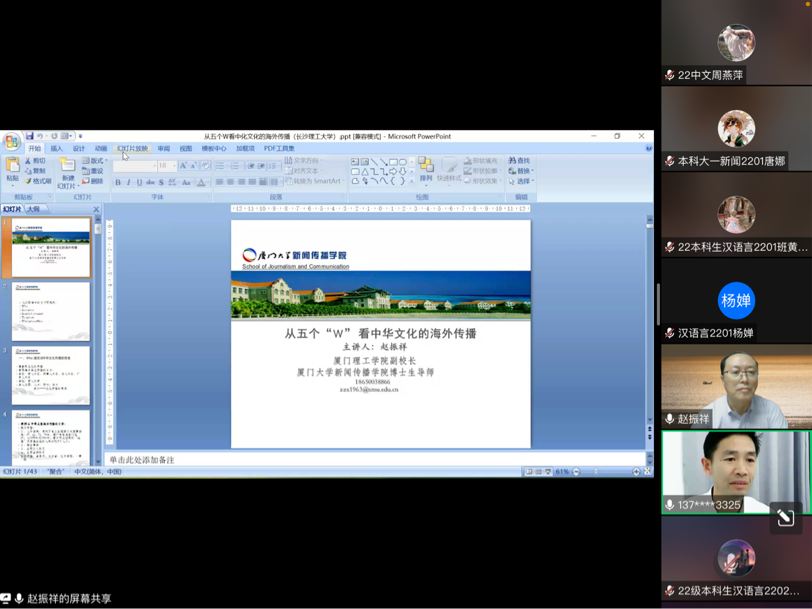
Task: Click the PowerPoint help question mark icon
Action: tap(648, 149)
